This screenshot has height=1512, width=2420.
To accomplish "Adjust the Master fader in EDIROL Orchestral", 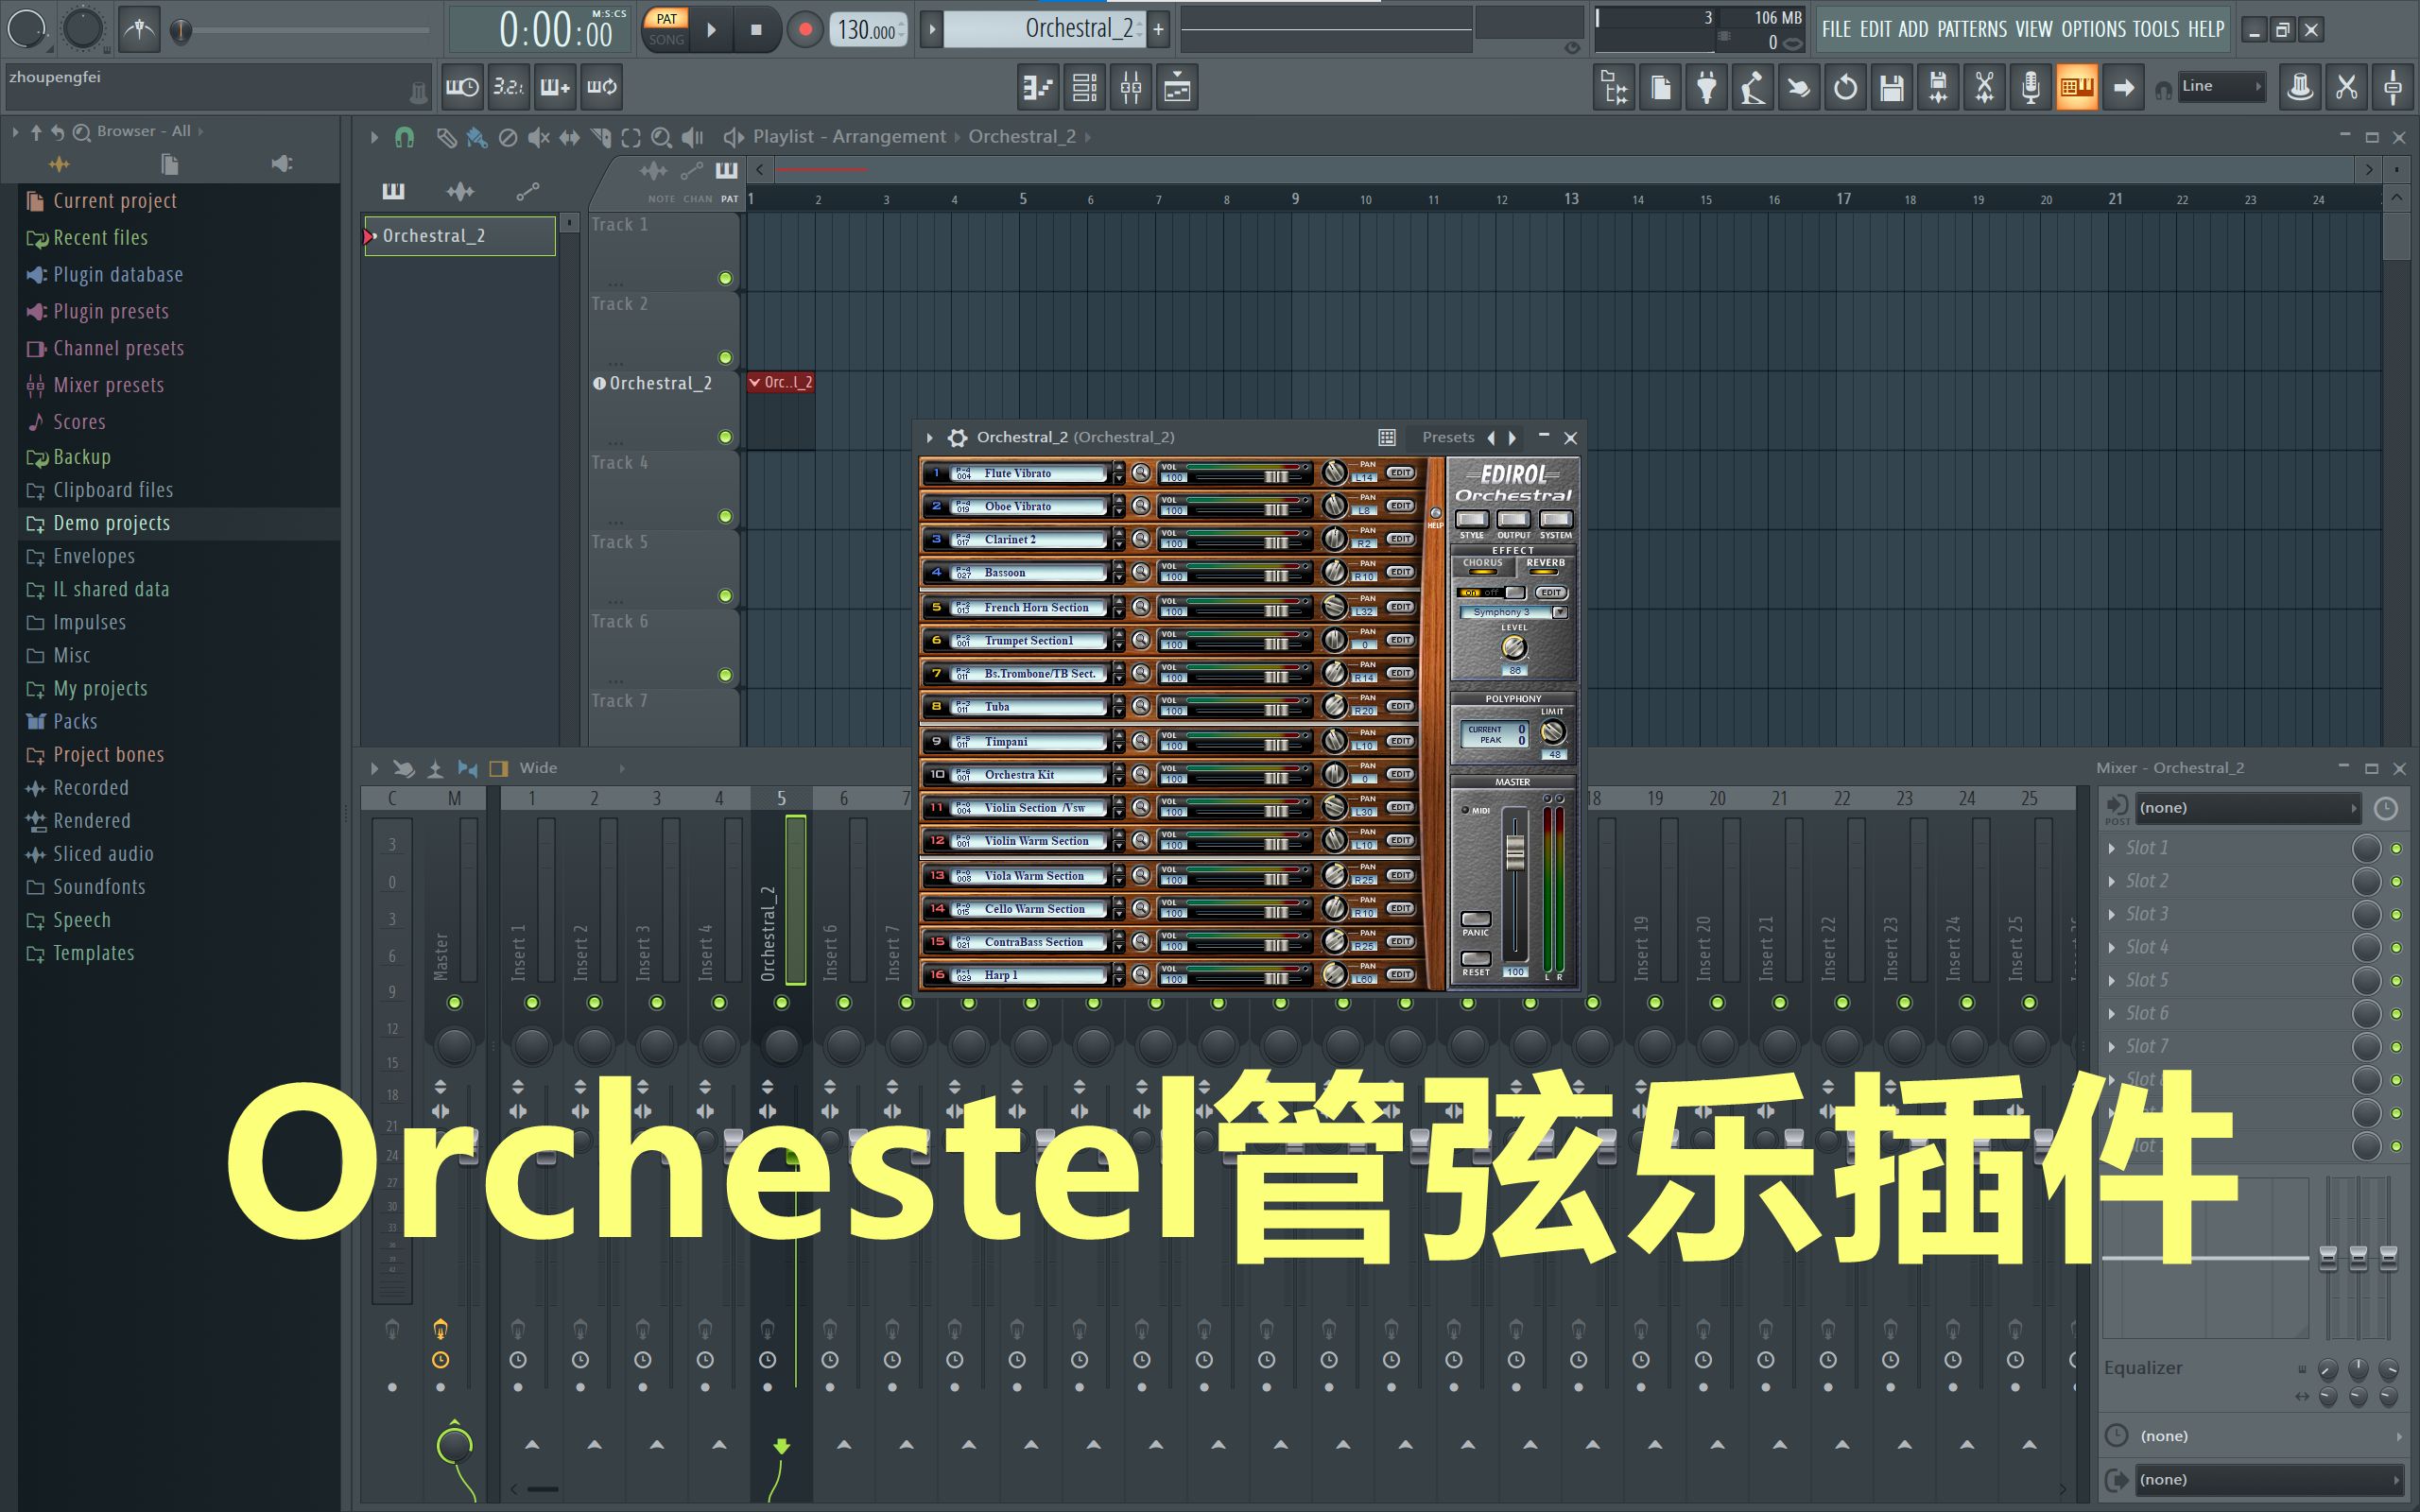I will (1515, 855).
